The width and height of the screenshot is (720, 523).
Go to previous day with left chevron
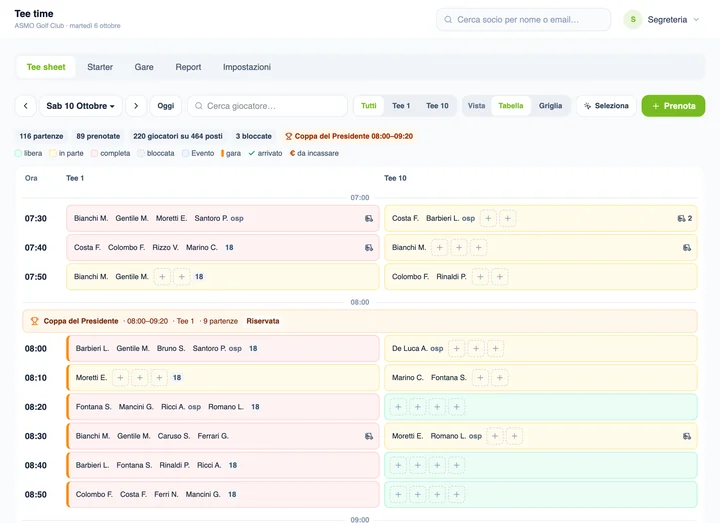click(x=26, y=106)
